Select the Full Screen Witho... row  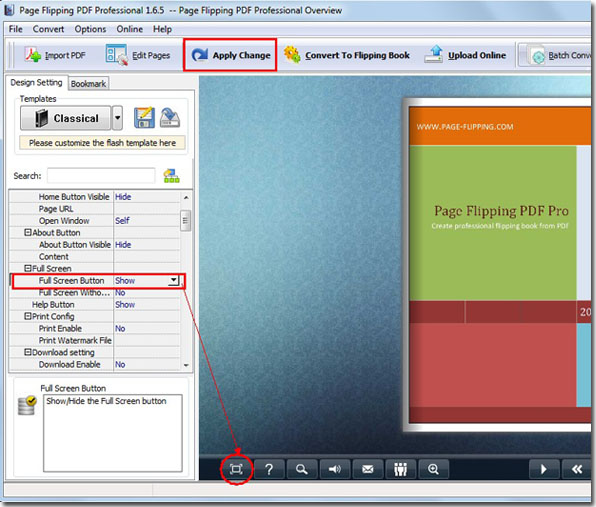point(95,293)
